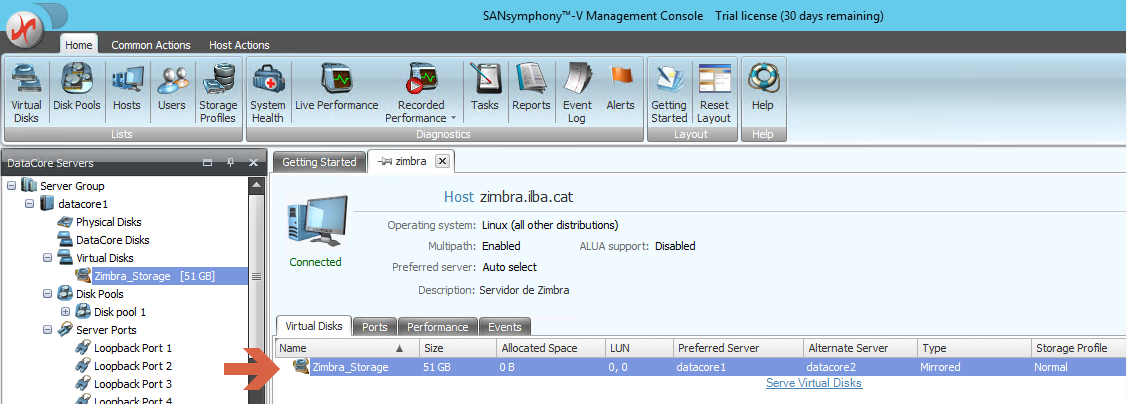
Task: Switch to the Host Actions ribbon tab
Action: pos(239,45)
